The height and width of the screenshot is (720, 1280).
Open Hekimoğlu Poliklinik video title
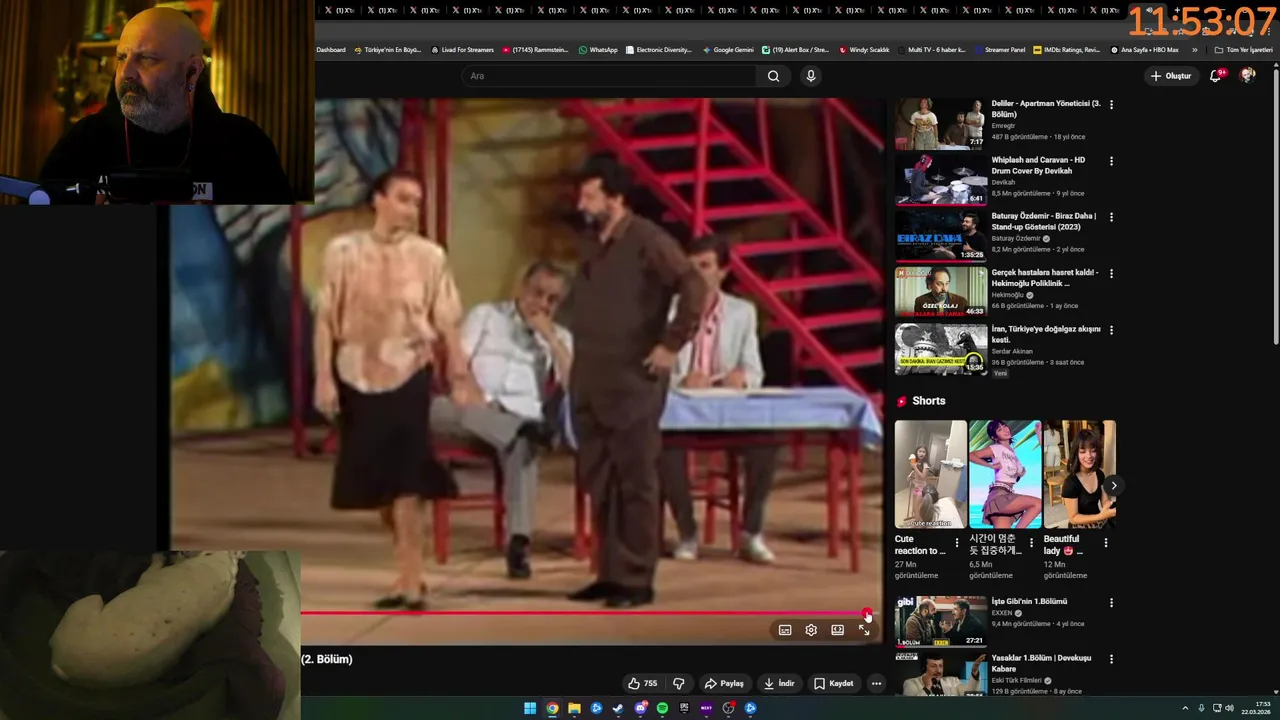[1044, 278]
